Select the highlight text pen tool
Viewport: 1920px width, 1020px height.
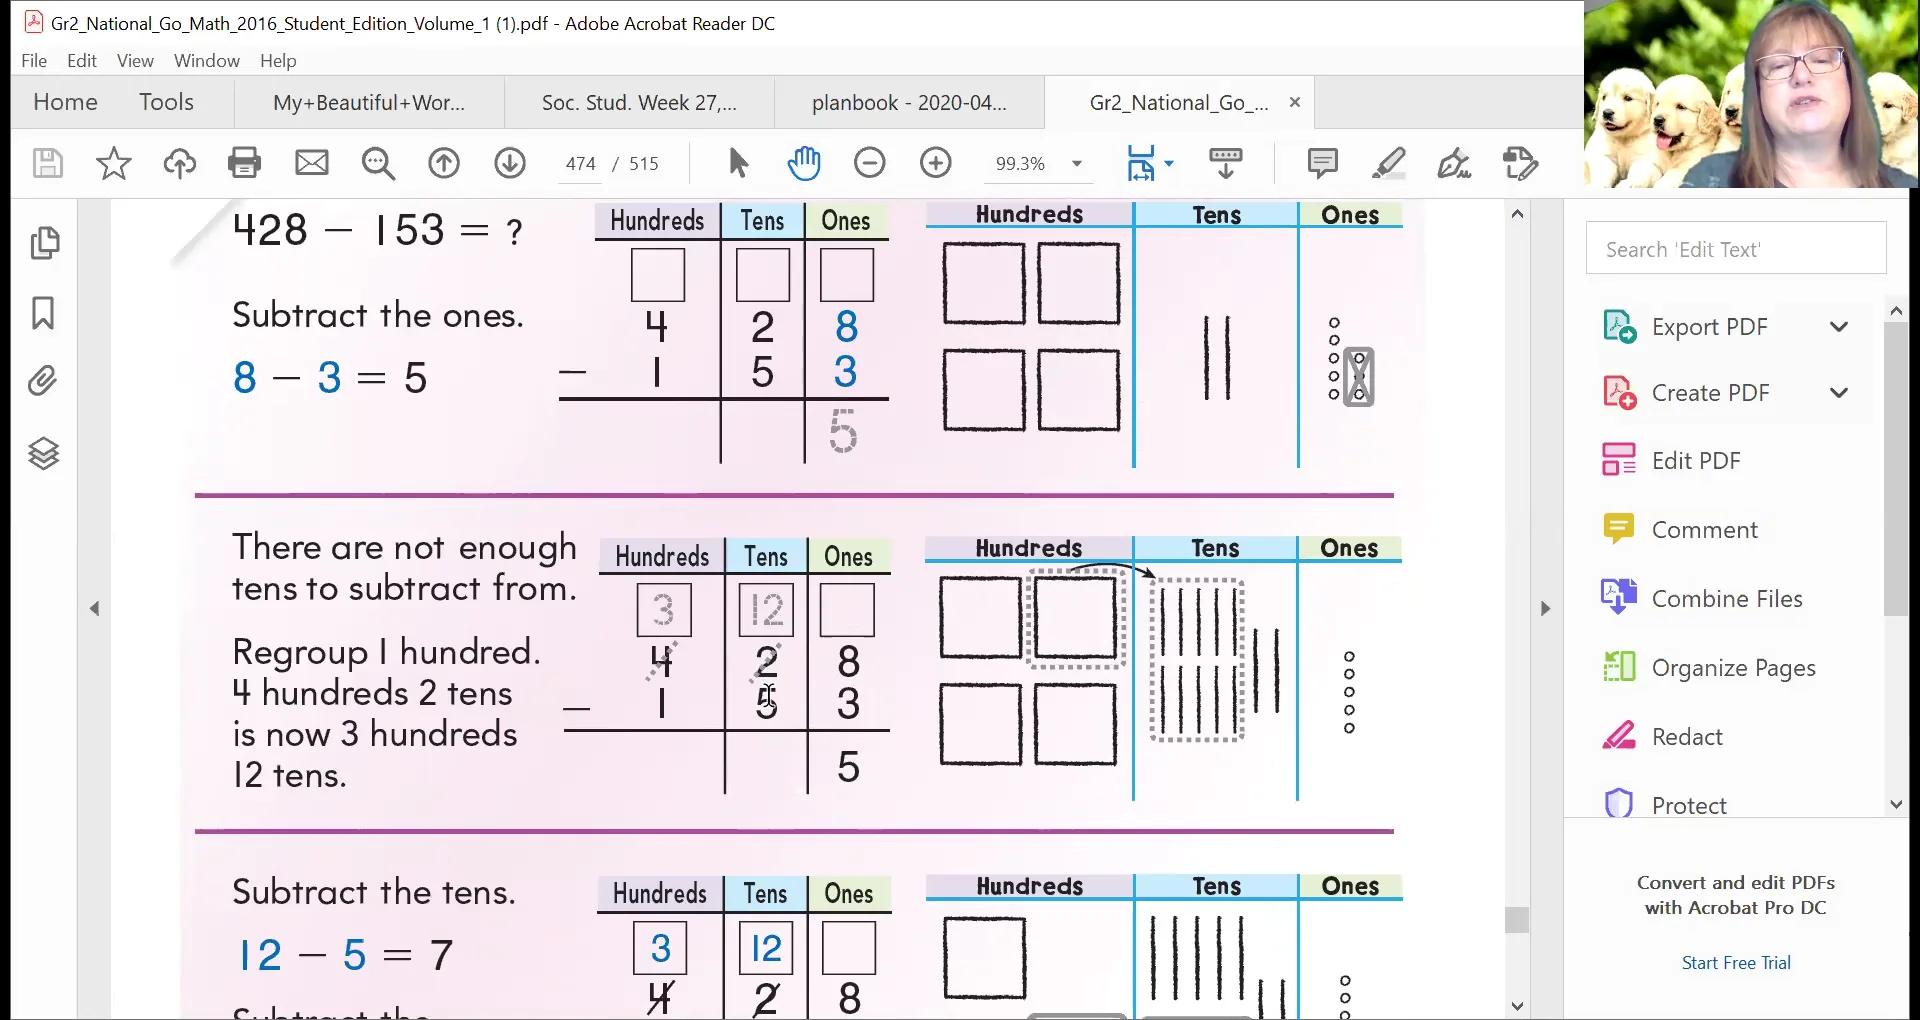(1388, 163)
